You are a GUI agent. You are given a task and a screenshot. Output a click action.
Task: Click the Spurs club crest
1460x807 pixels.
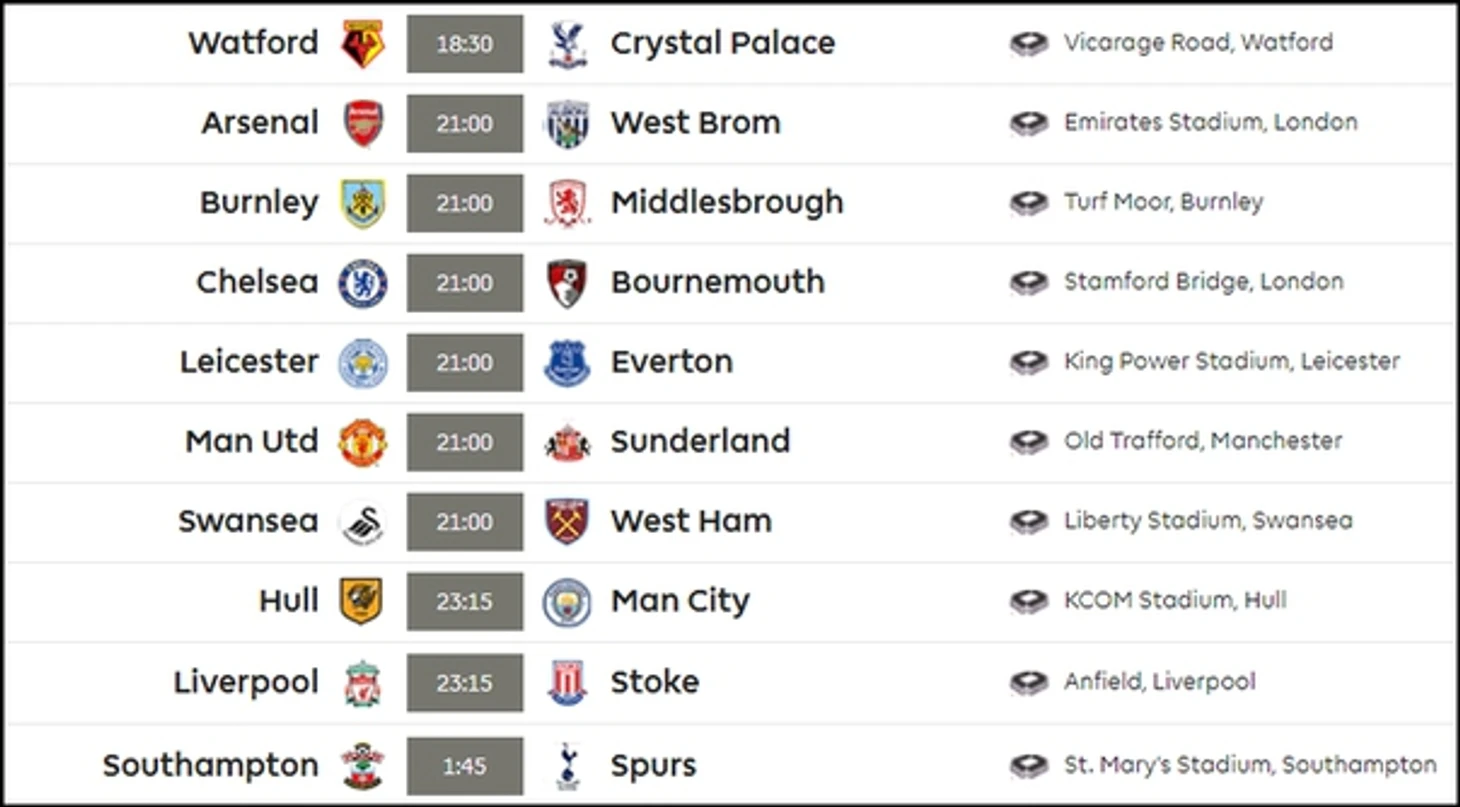pos(567,766)
